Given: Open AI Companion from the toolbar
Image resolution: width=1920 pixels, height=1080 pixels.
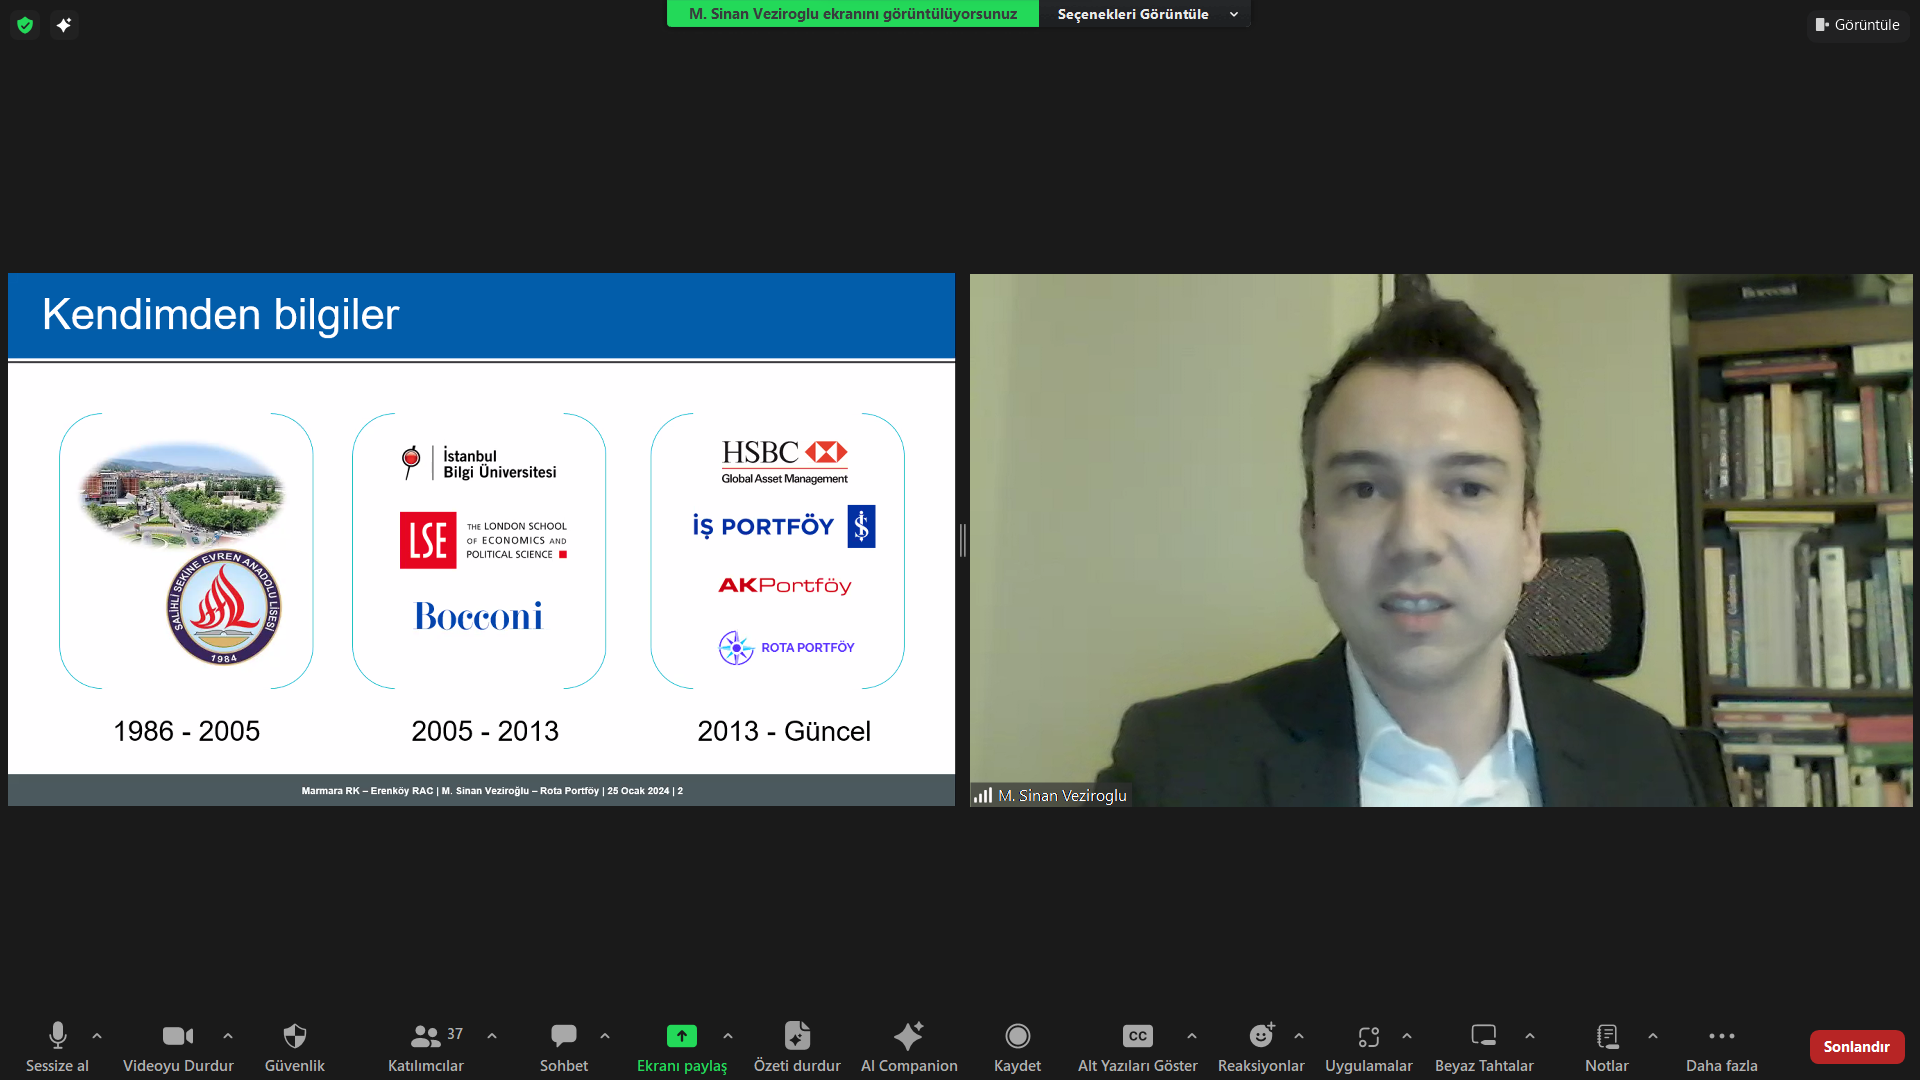Looking at the screenshot, I should pyautogui.click(x=909, y=1046).
